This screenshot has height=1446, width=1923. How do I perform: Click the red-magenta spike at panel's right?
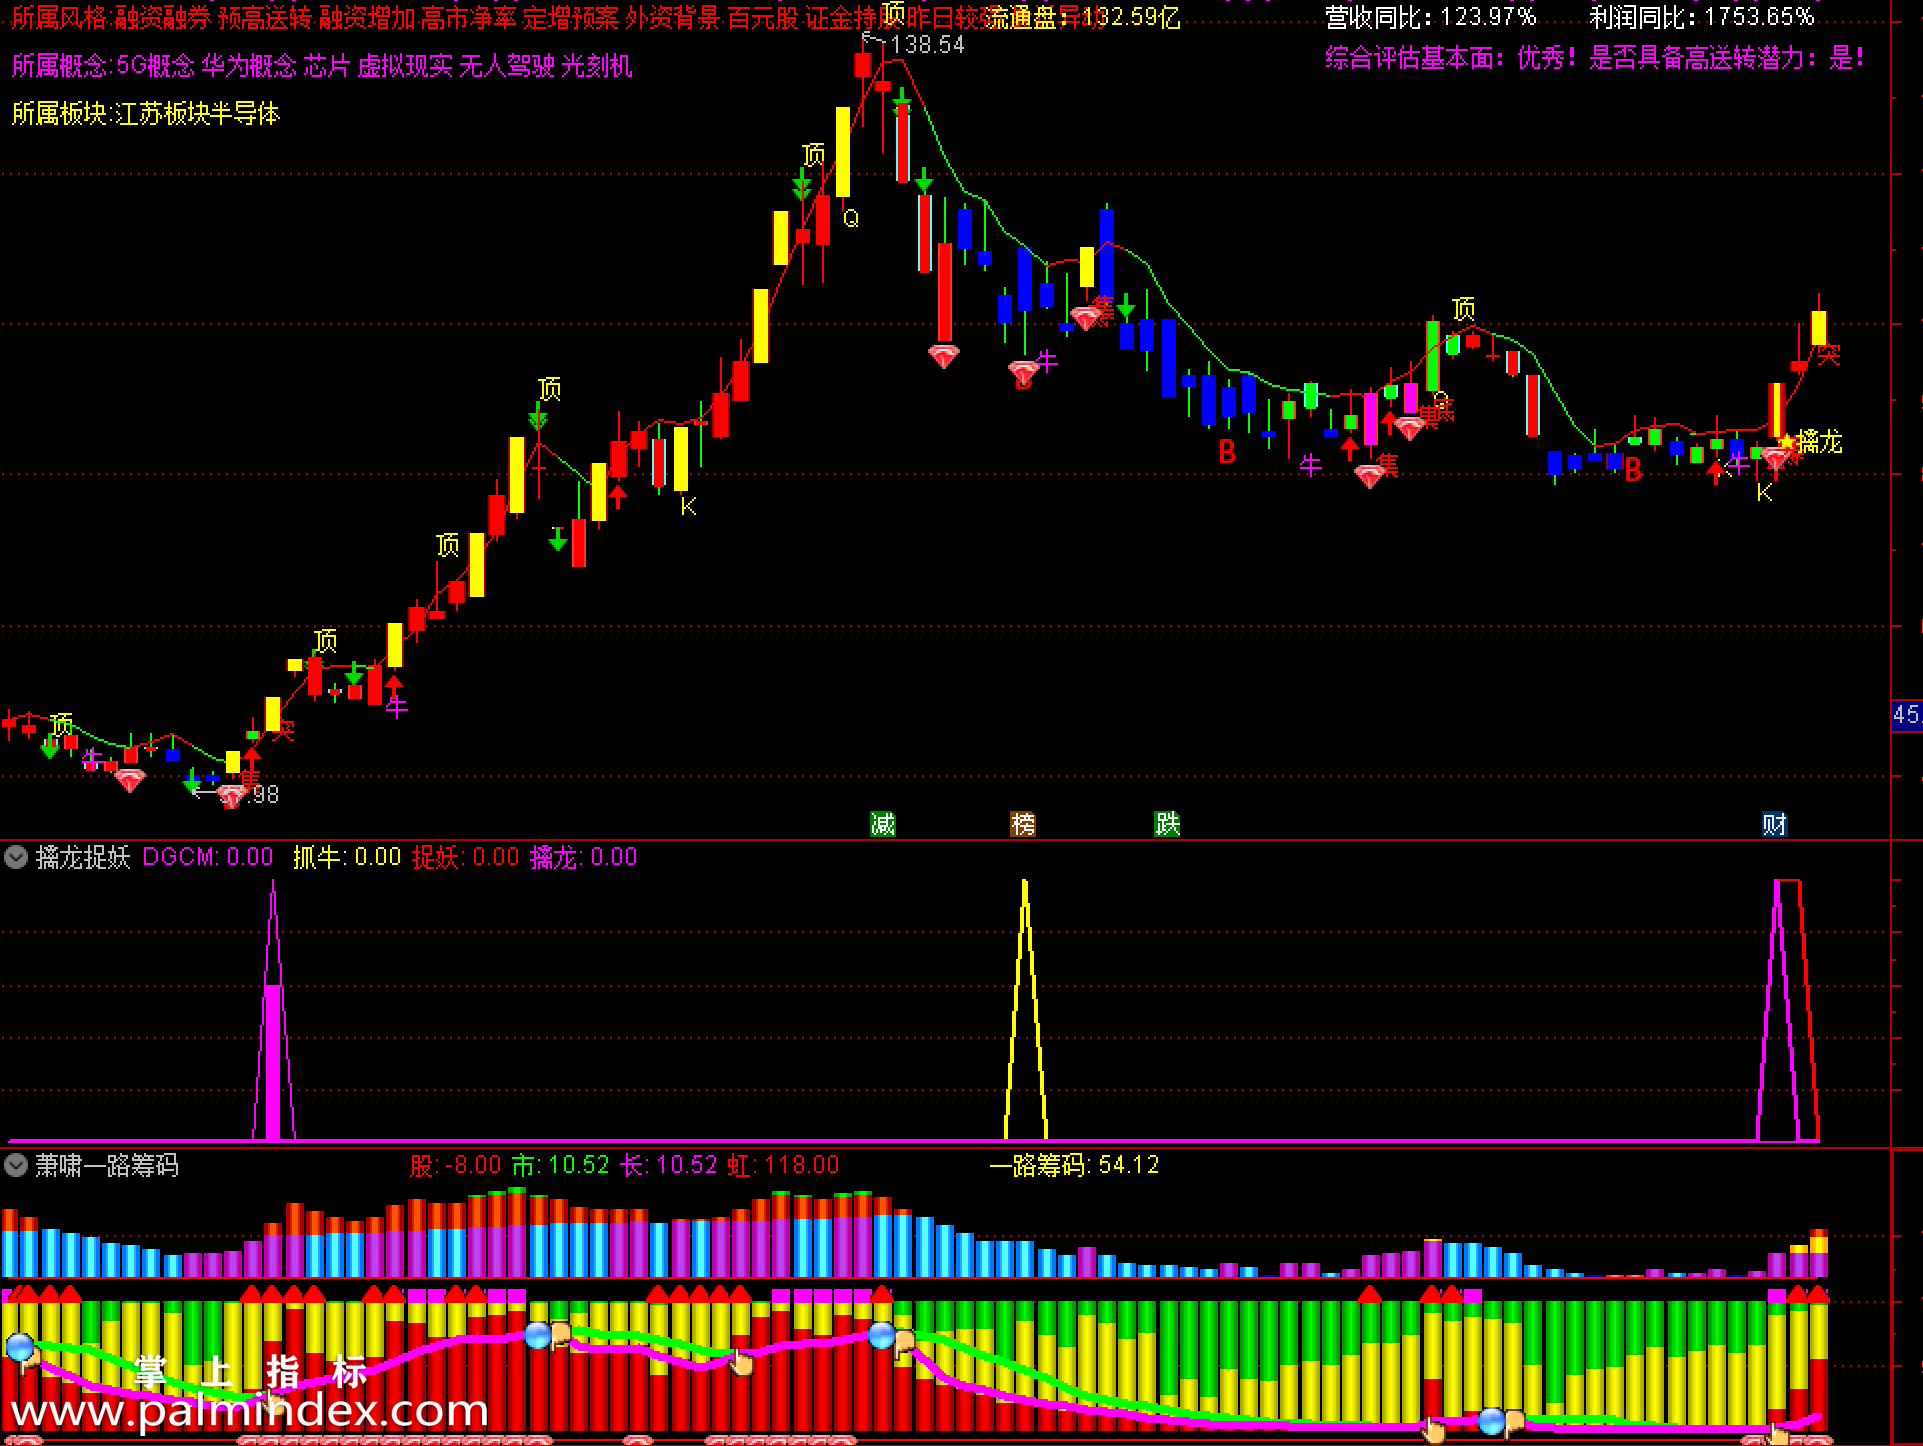point(1789,1010)
